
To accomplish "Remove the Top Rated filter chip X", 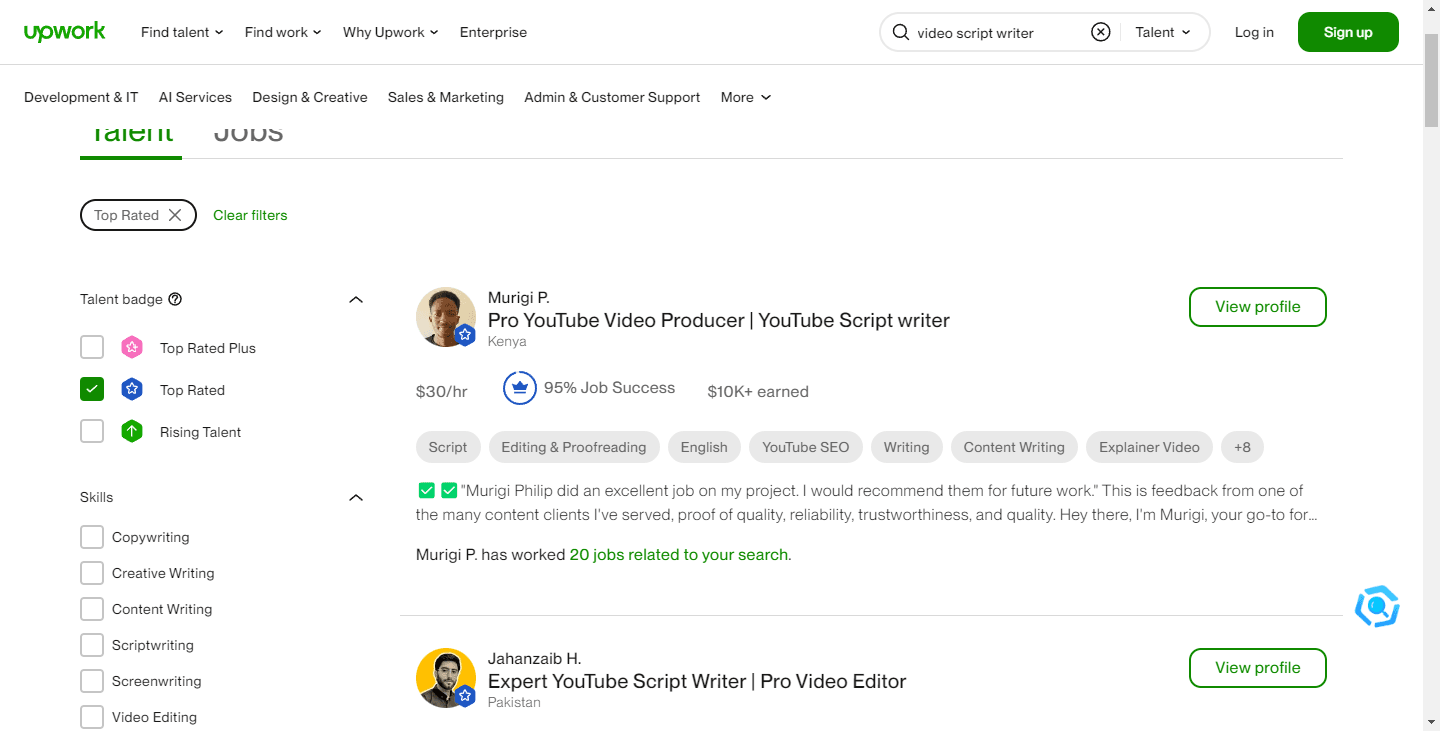I will pyautogui.click(x=175, y=215).
